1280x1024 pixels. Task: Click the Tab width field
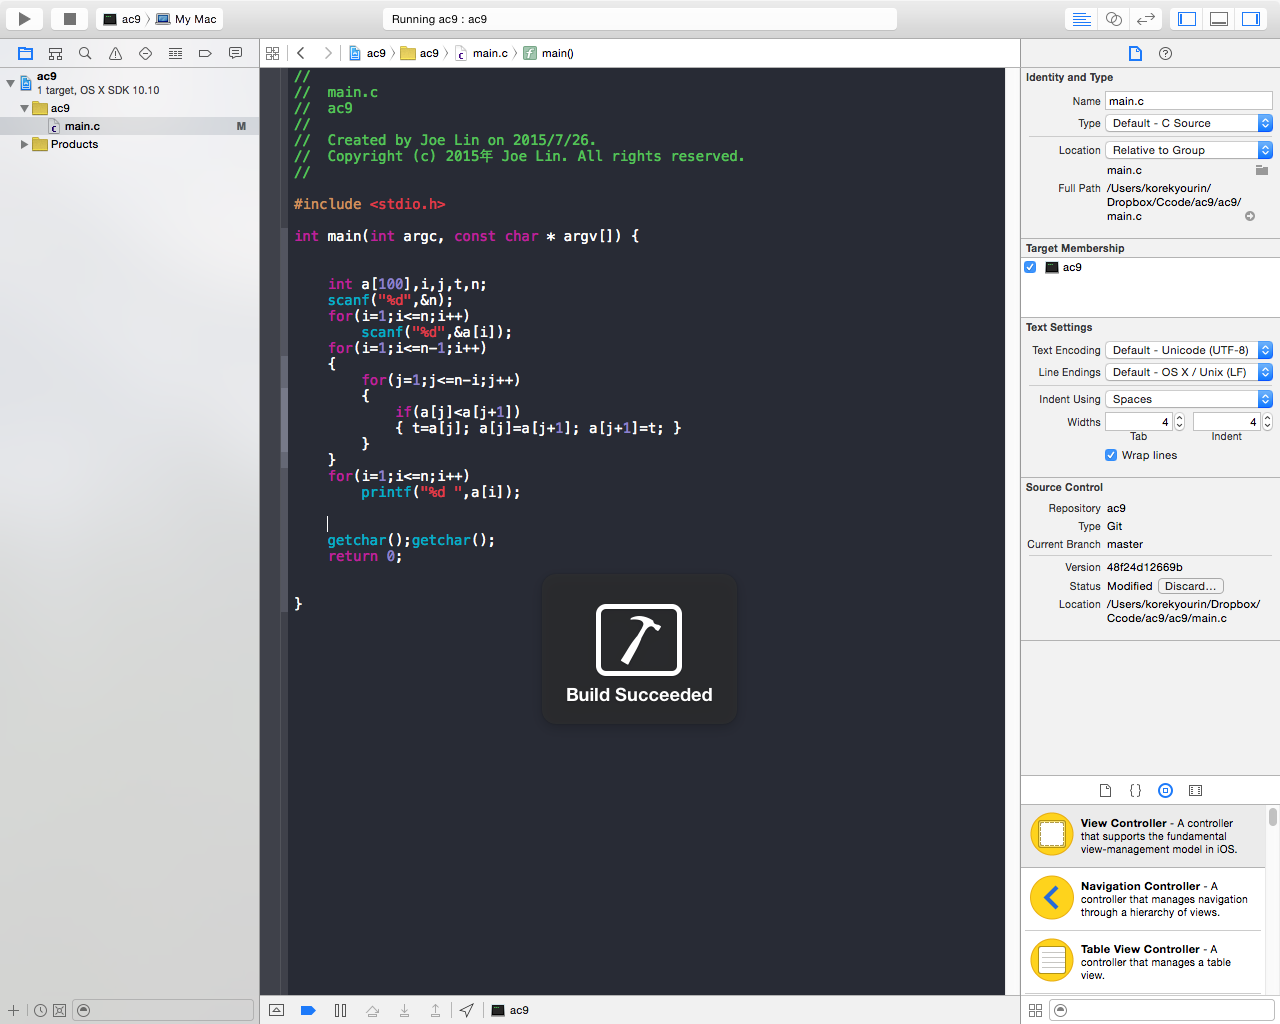coord(1138,422)
